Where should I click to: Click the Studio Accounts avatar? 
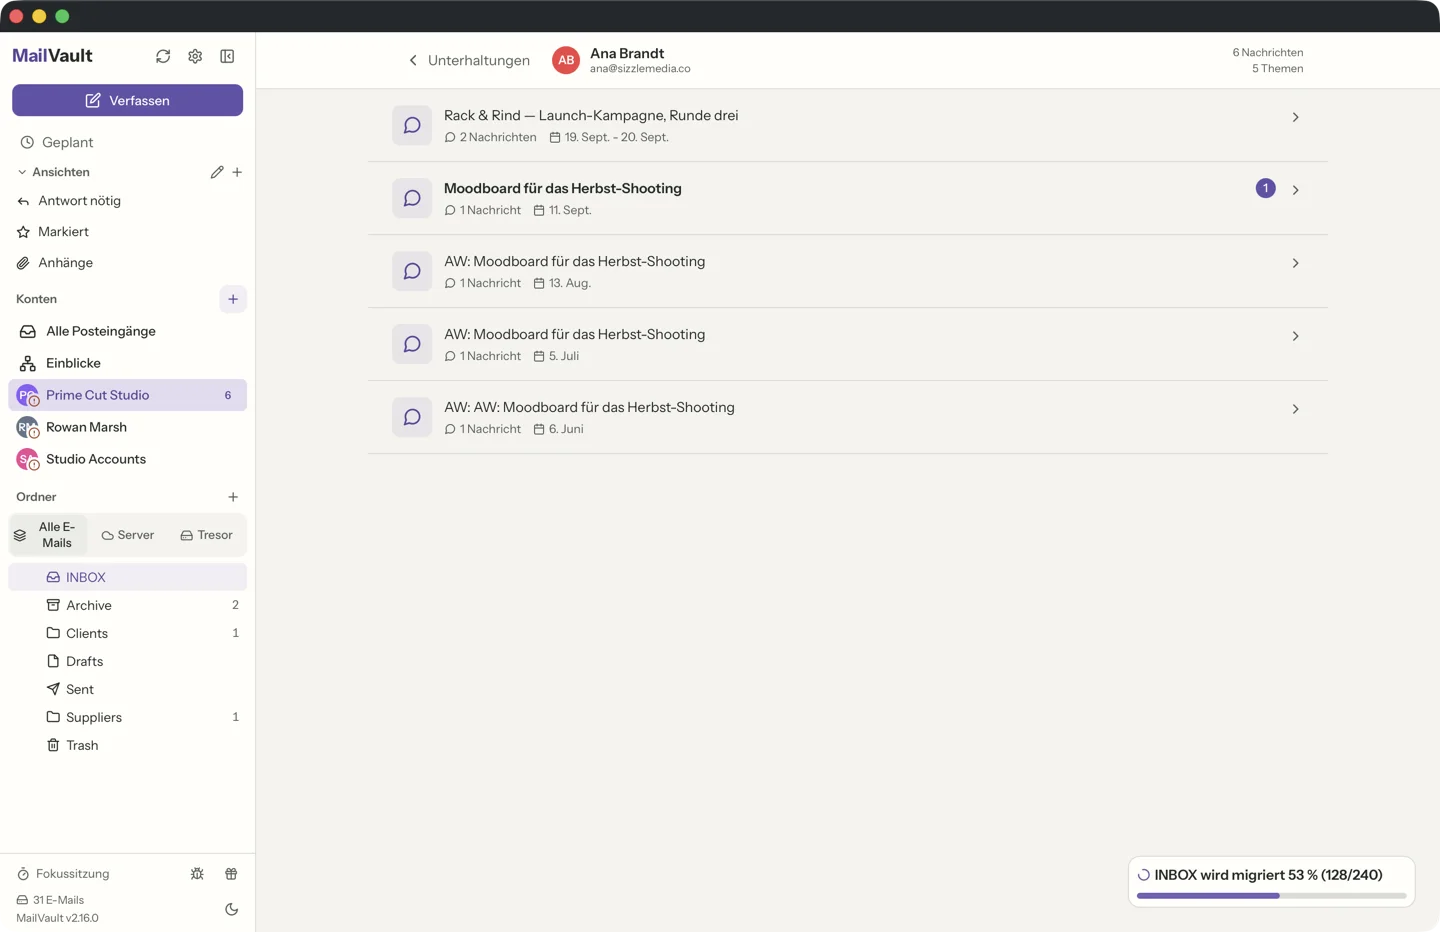[27, 459]
